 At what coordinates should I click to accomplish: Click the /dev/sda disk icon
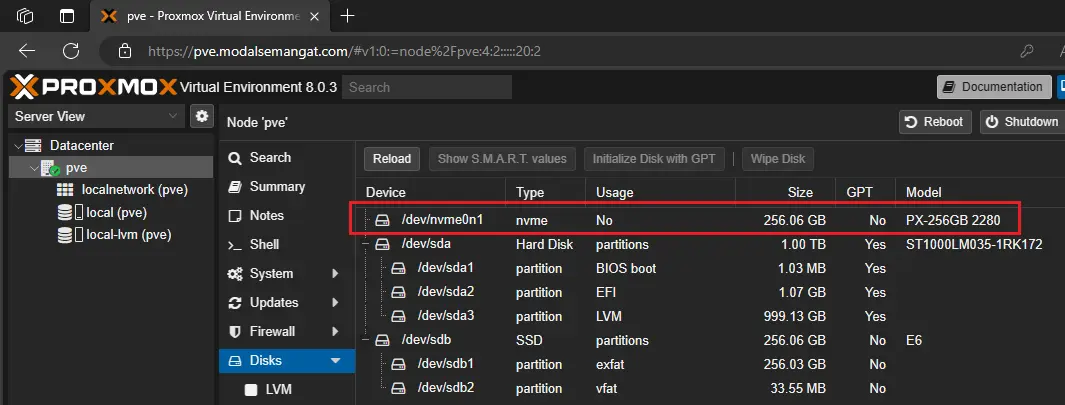[x=384, y=244]
